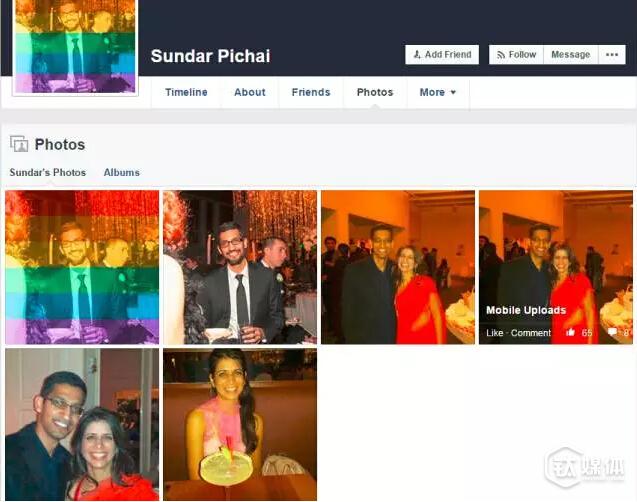Image resolution: width=637 pixels, height=502 pixels.
Task: Open the Message button
Action: [x=571, y=54]
